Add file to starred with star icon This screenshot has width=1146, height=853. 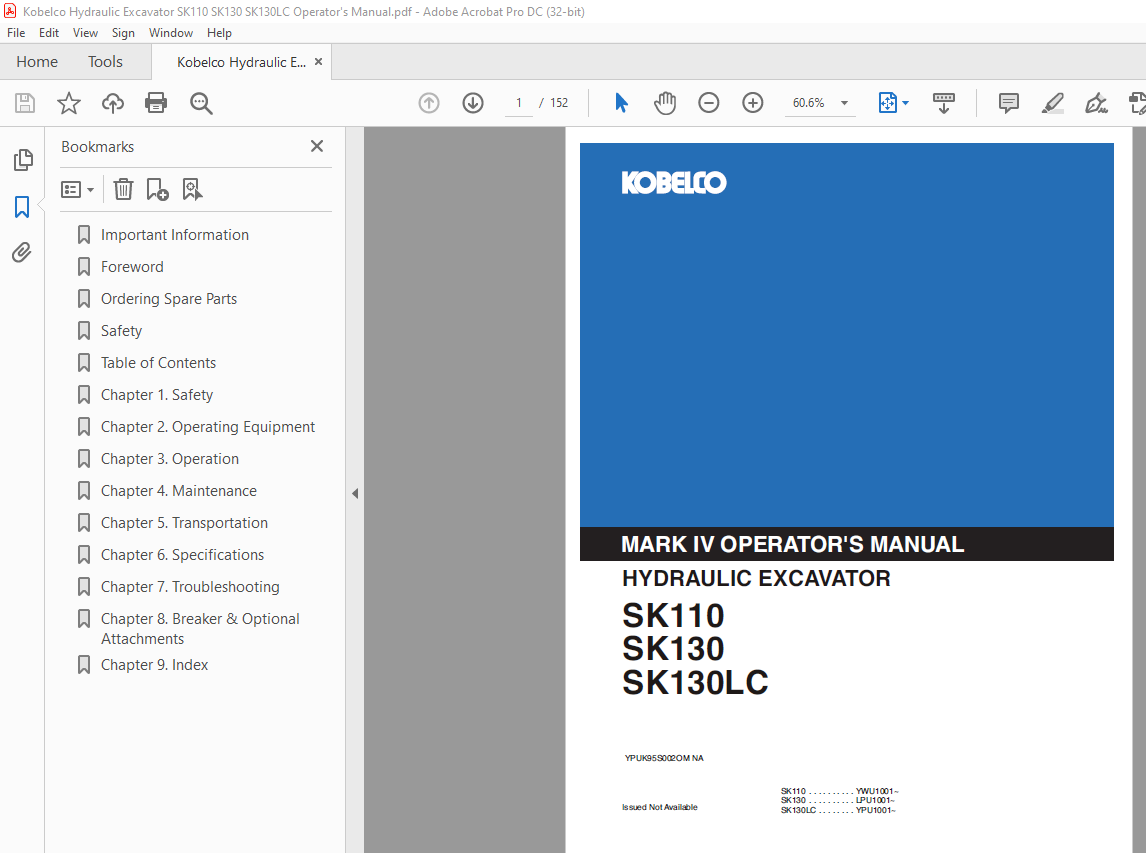69,103
